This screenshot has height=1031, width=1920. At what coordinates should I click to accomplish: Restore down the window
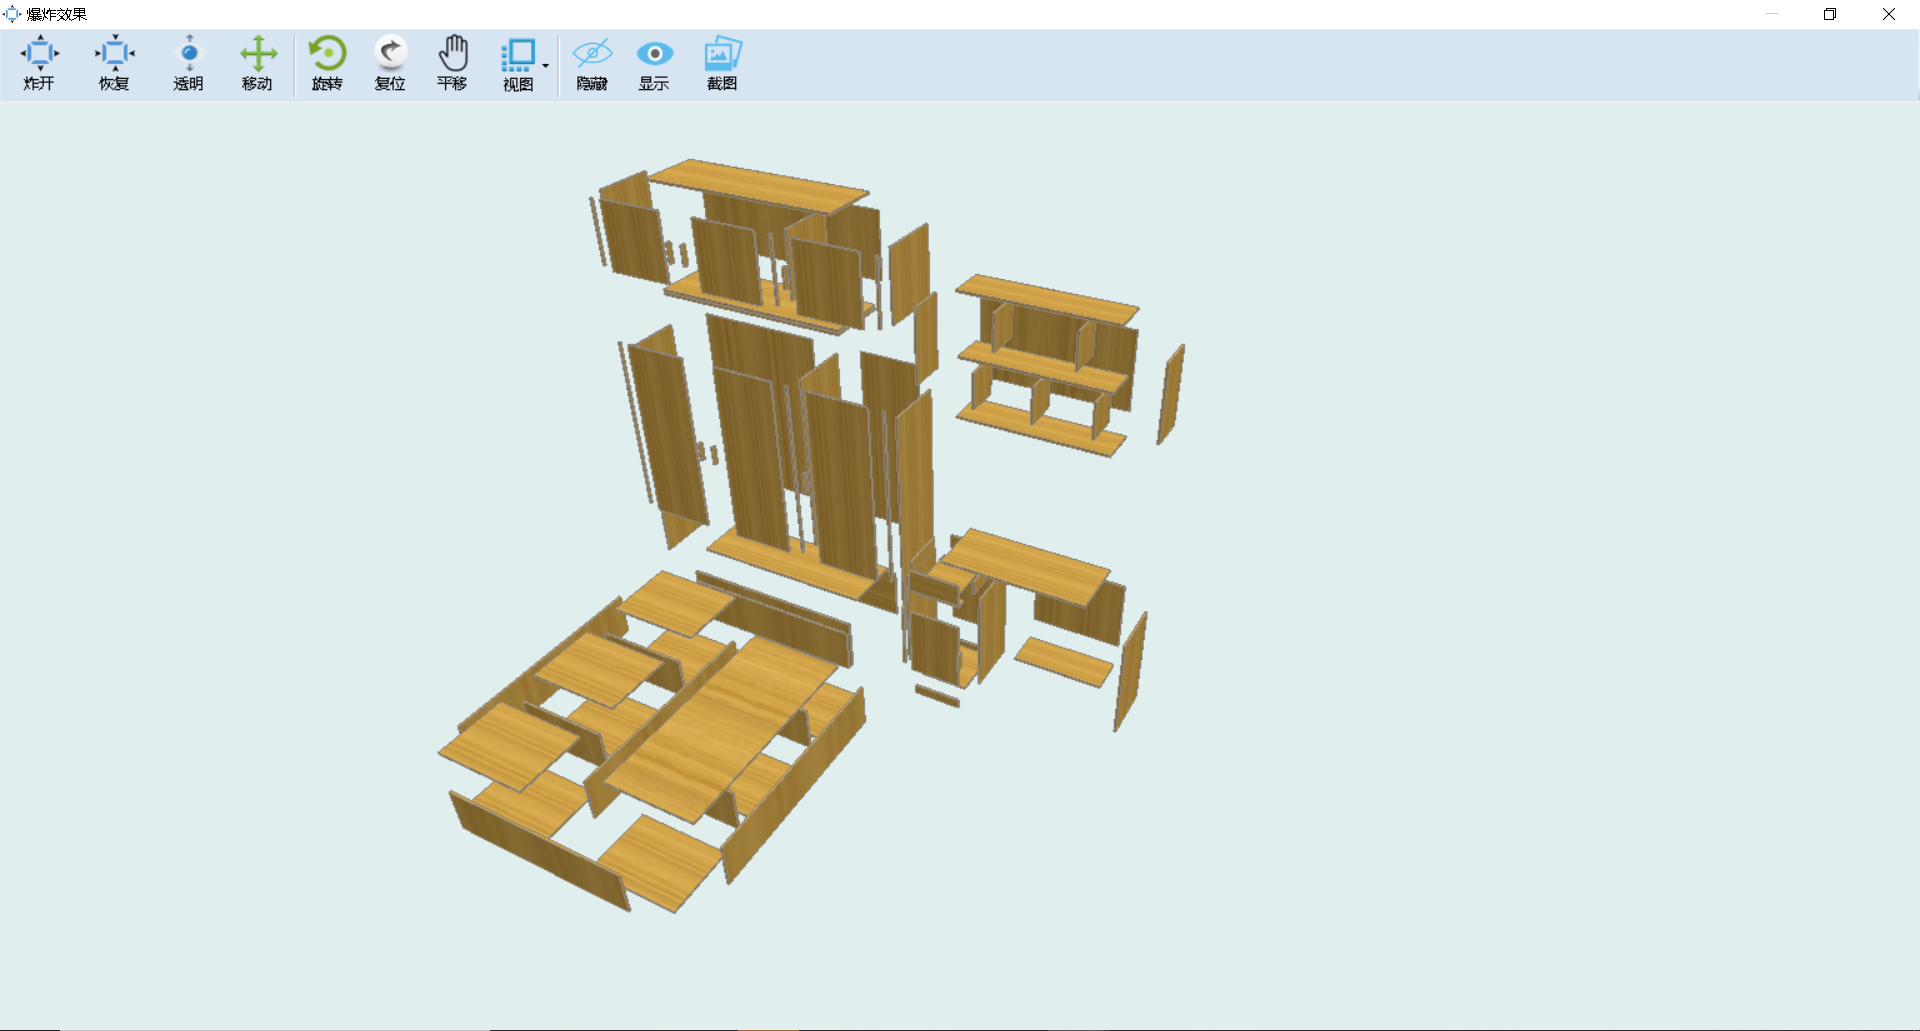coord(1830,14)
